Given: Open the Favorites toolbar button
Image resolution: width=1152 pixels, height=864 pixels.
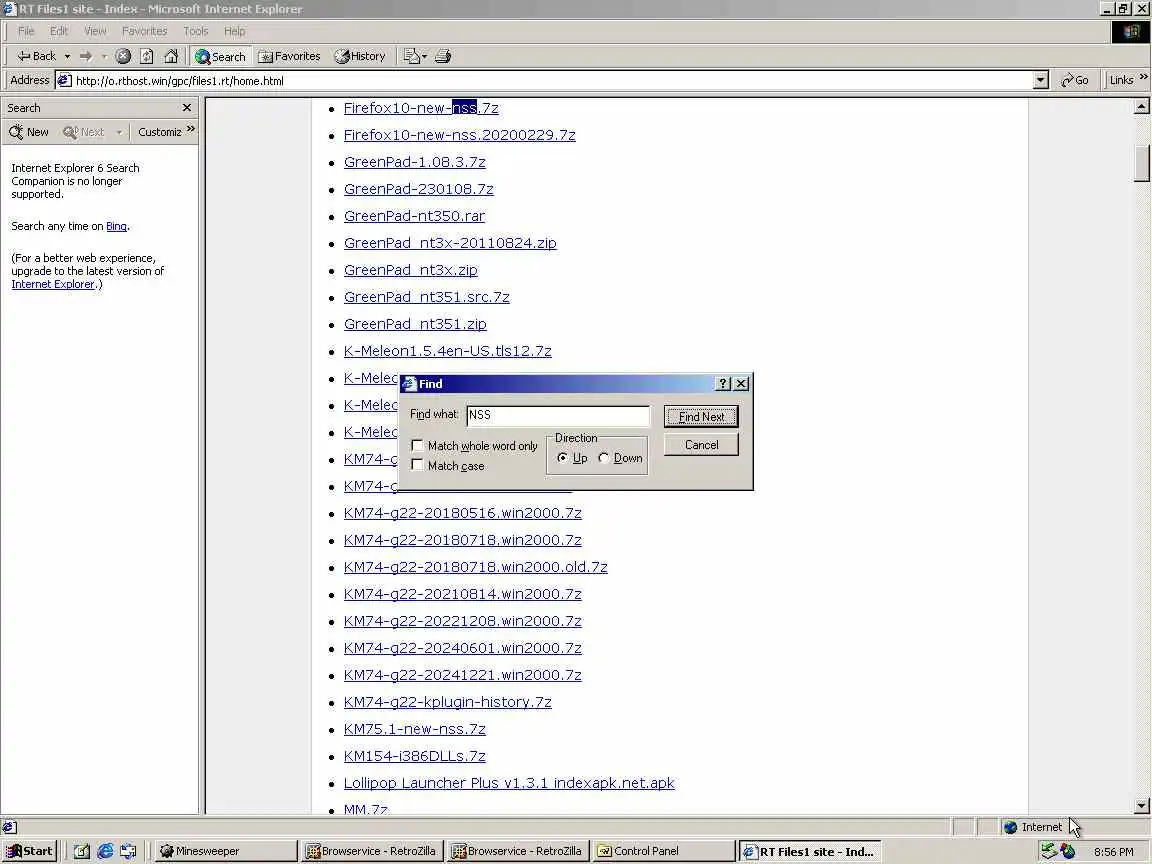Looking at the screenshot, I should (289, 56).
